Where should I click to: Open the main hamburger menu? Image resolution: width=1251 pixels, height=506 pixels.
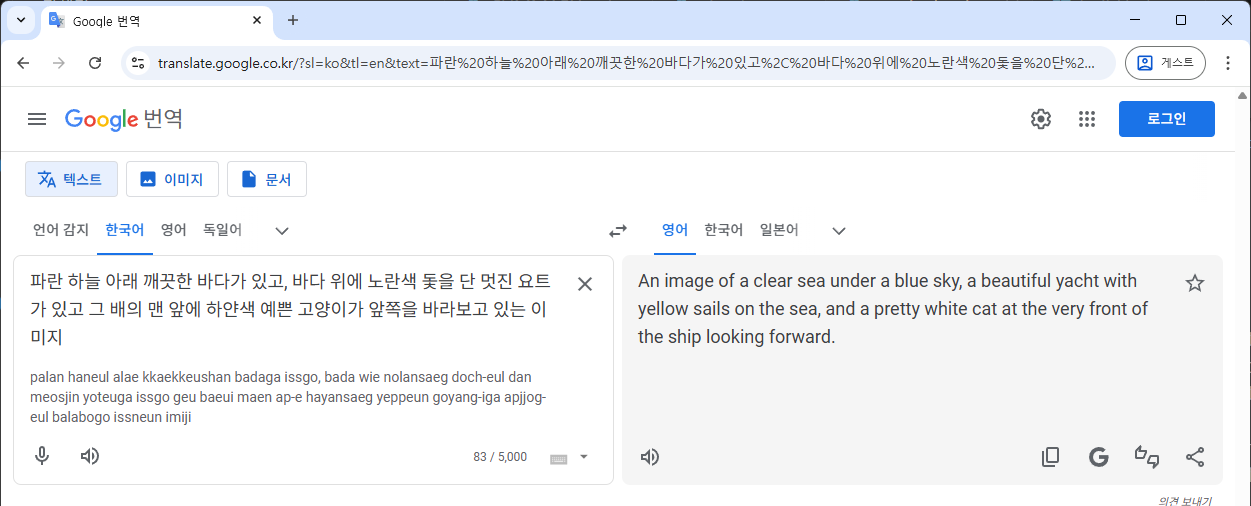37,119
